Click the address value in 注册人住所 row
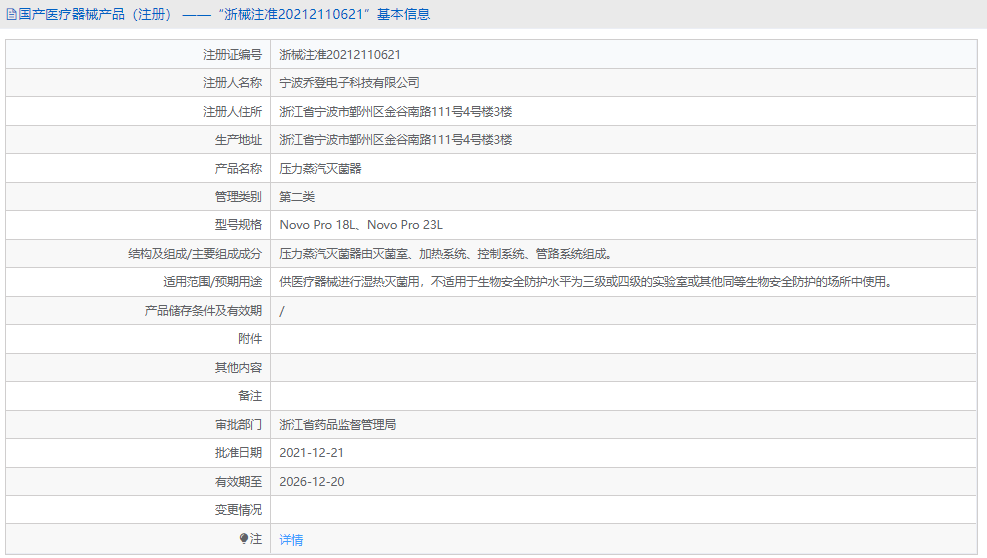The image size is (987, 558). coord(396,111)
